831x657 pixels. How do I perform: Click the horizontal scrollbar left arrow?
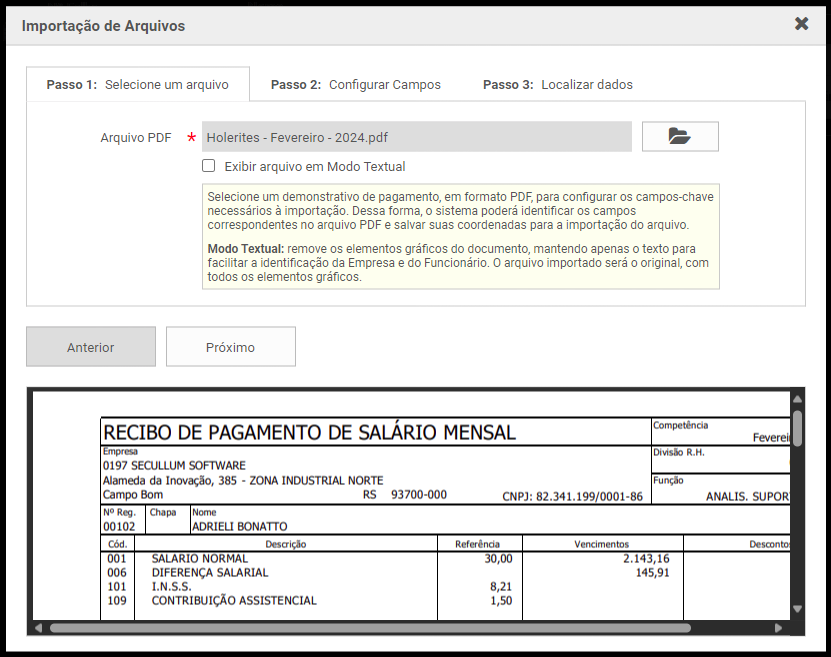click(x=38, y=628)
